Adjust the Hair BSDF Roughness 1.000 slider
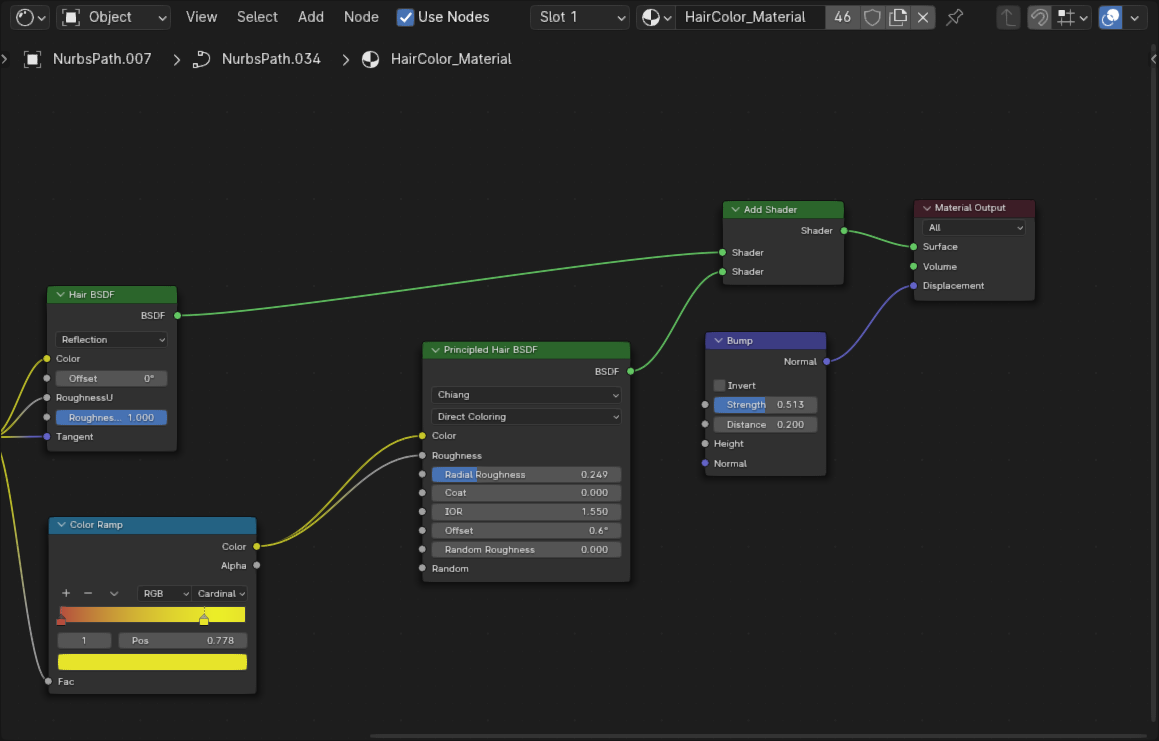The image size is (1159, 741). 112,418
